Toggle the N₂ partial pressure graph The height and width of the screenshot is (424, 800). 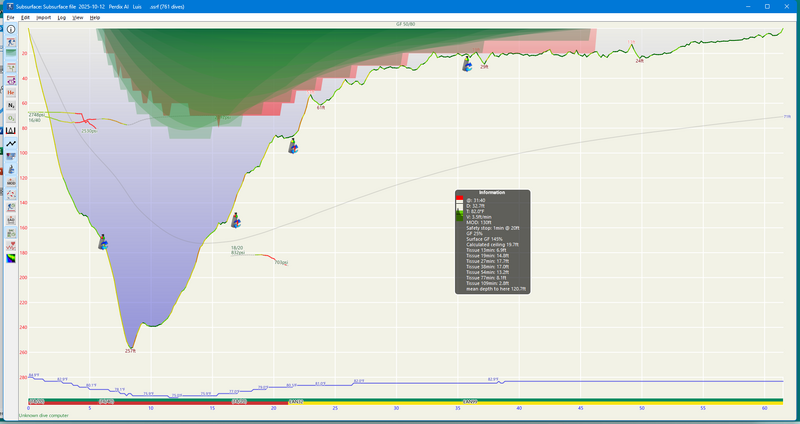click(11, 105)
